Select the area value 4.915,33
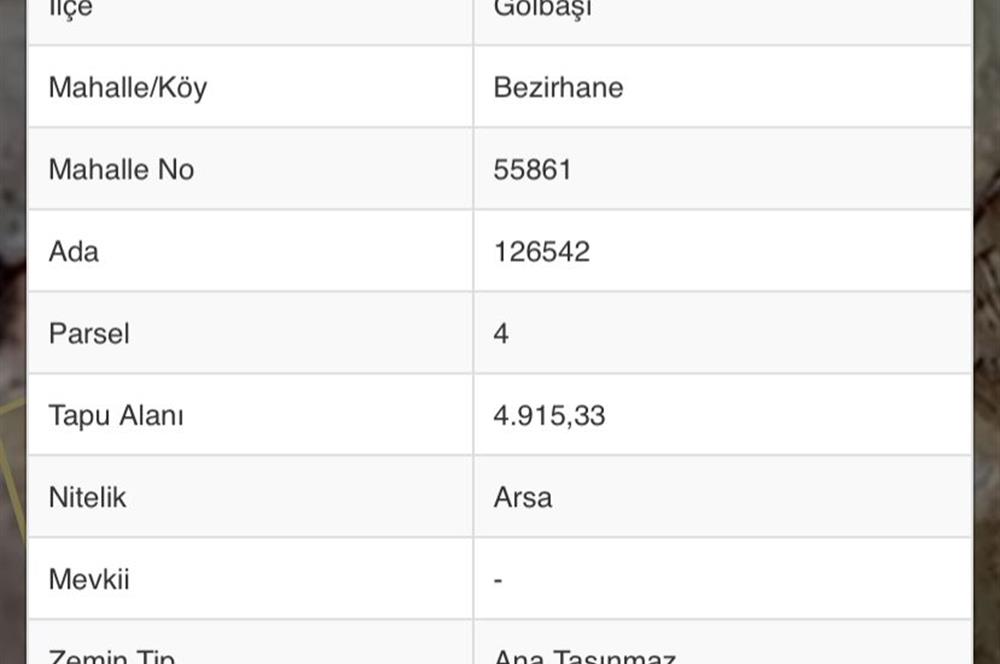 (549, 416)
